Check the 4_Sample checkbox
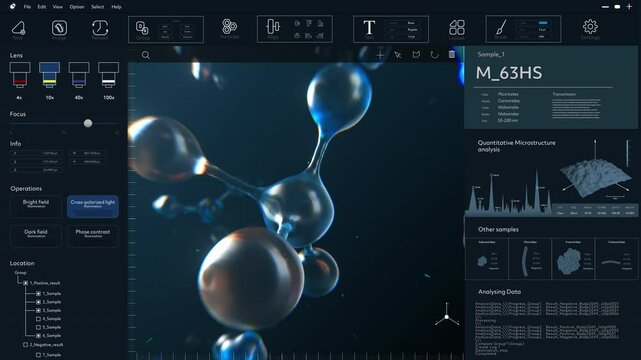The height and width of the screenshot is (360, 641). 38,319
